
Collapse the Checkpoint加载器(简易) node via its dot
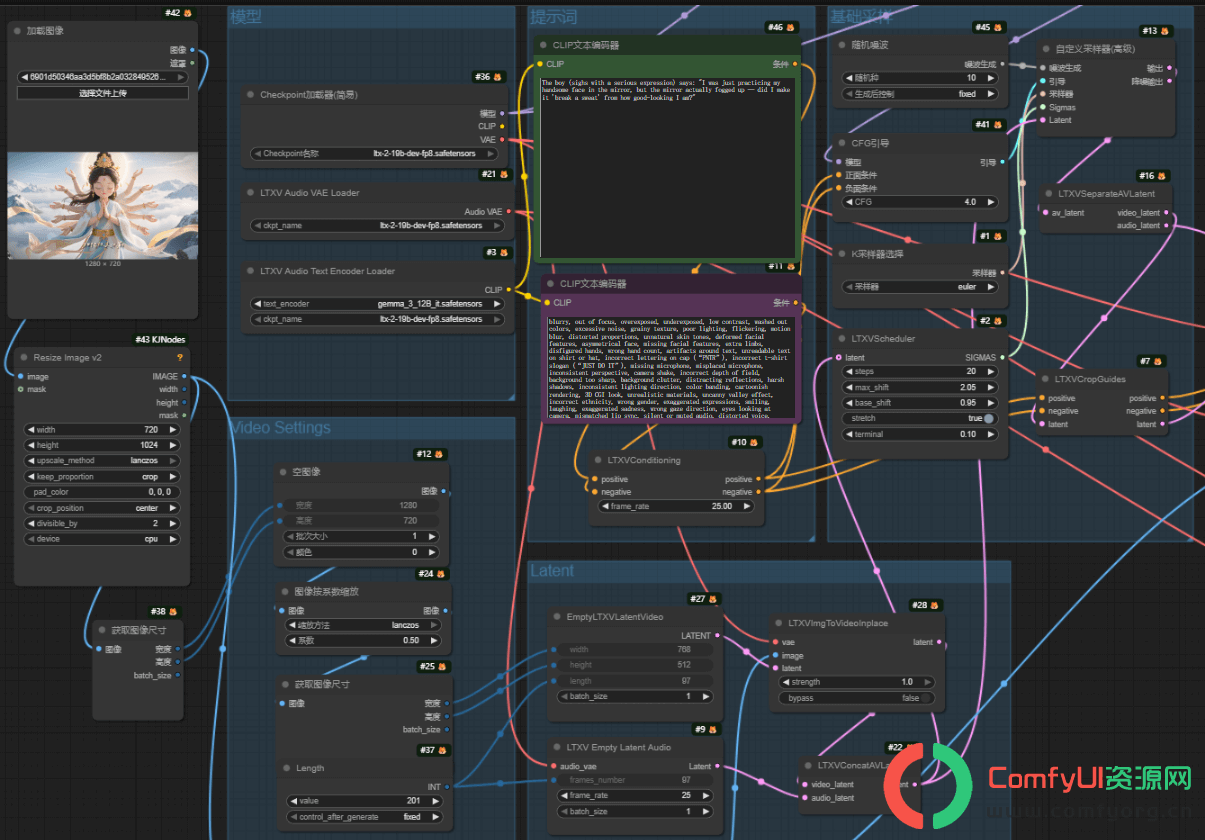[x=249, y=95]
